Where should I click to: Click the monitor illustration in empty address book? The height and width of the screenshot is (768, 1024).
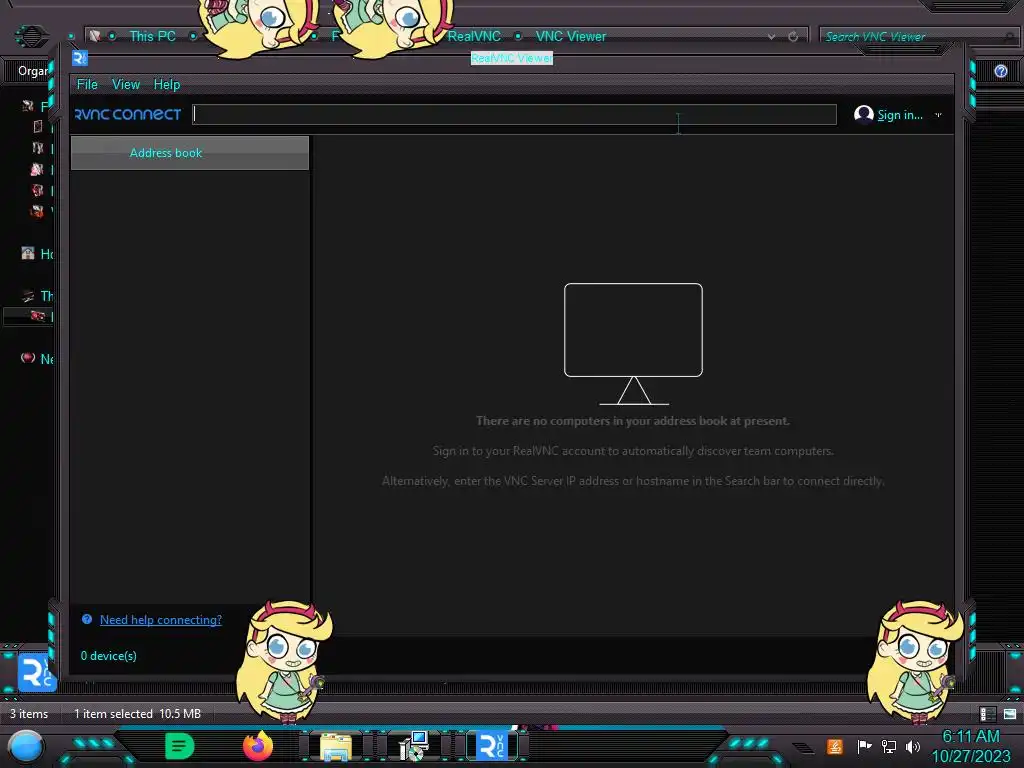(633, 344)
